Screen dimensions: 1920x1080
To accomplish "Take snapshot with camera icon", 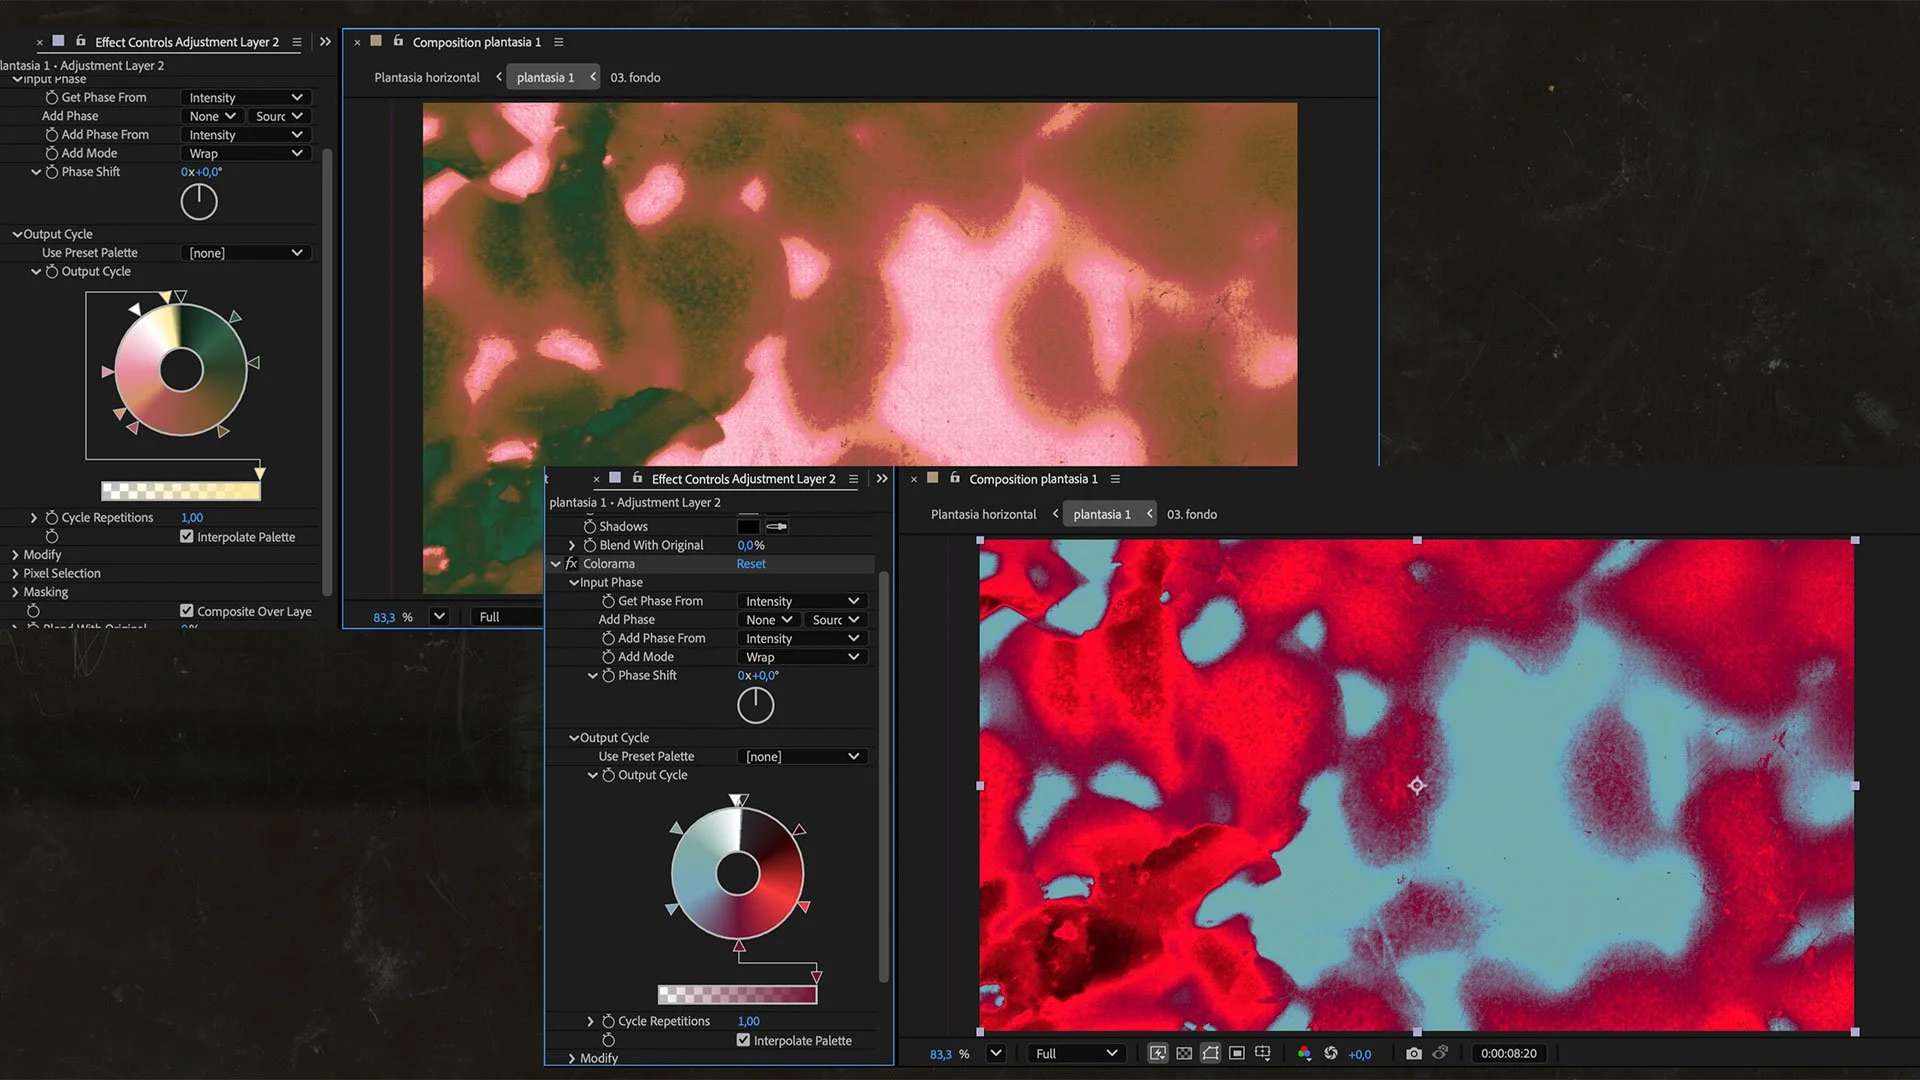I will pos(1413,1053).
